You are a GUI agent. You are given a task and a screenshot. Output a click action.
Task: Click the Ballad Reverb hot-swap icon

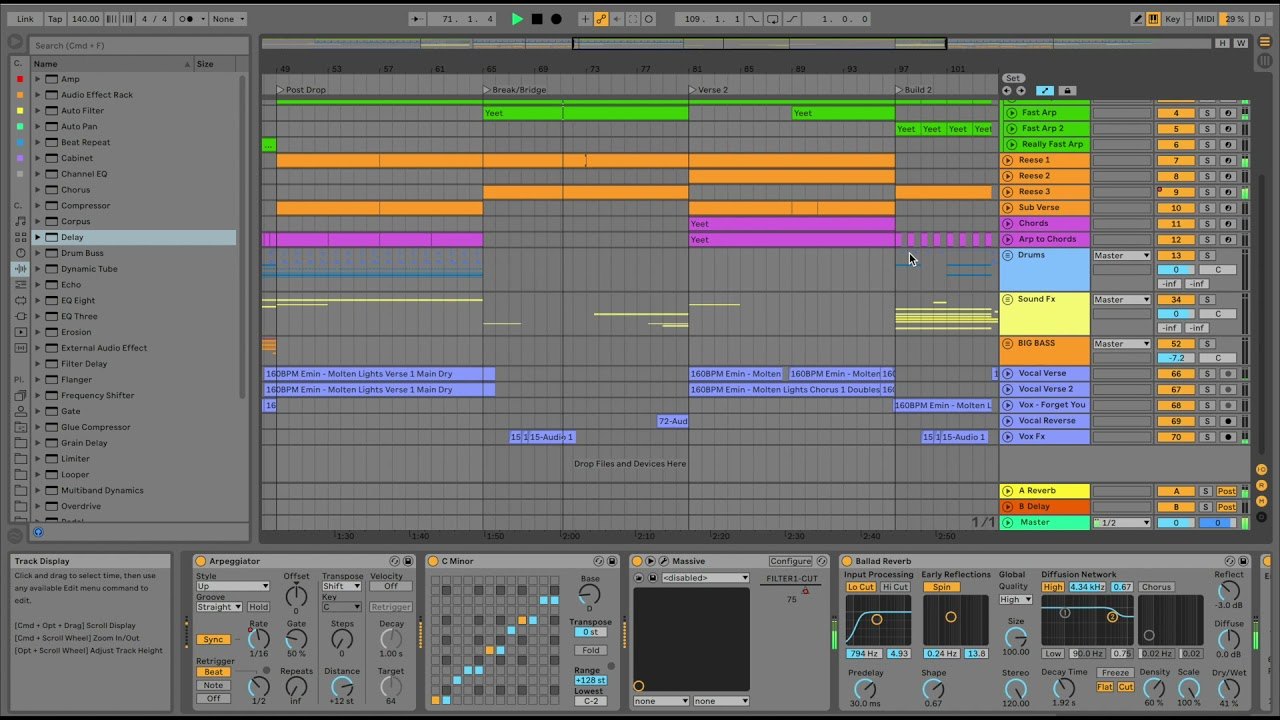[x=1229, y=561]
